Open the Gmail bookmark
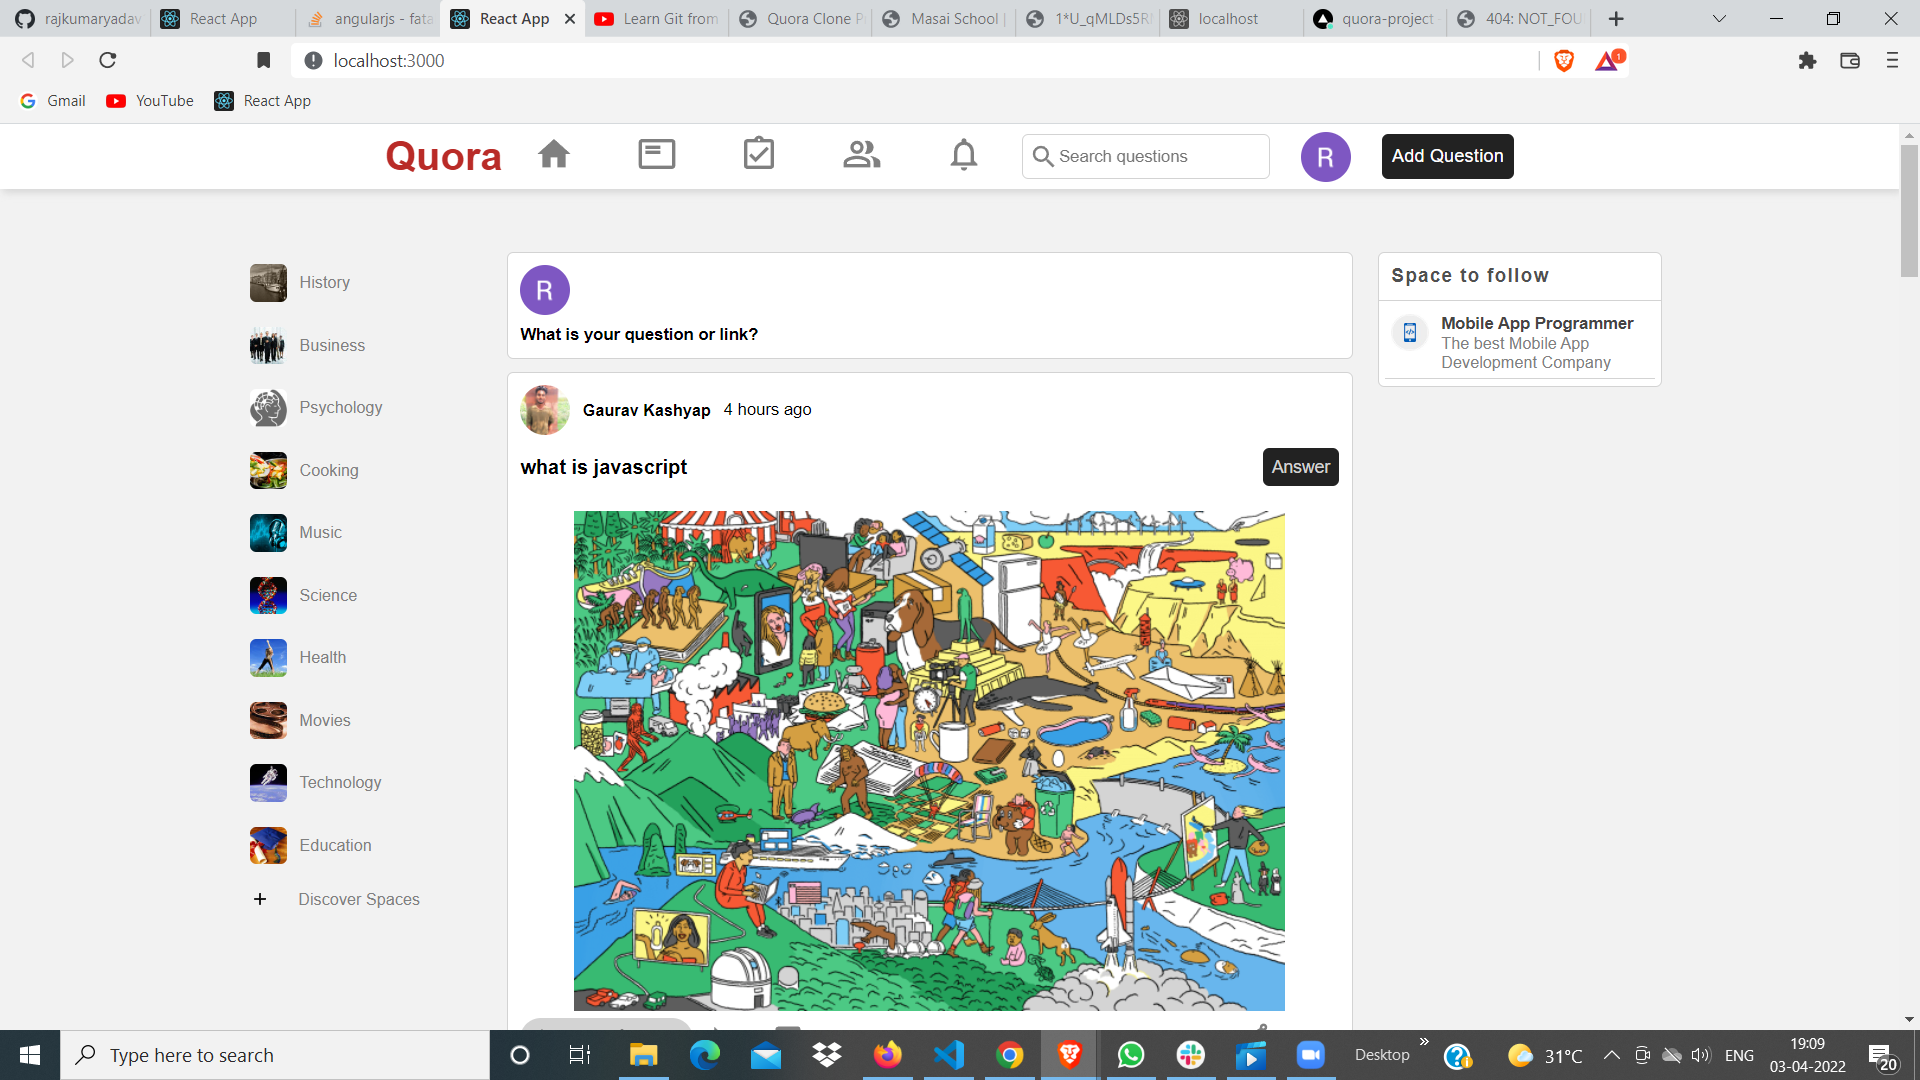 53,101
